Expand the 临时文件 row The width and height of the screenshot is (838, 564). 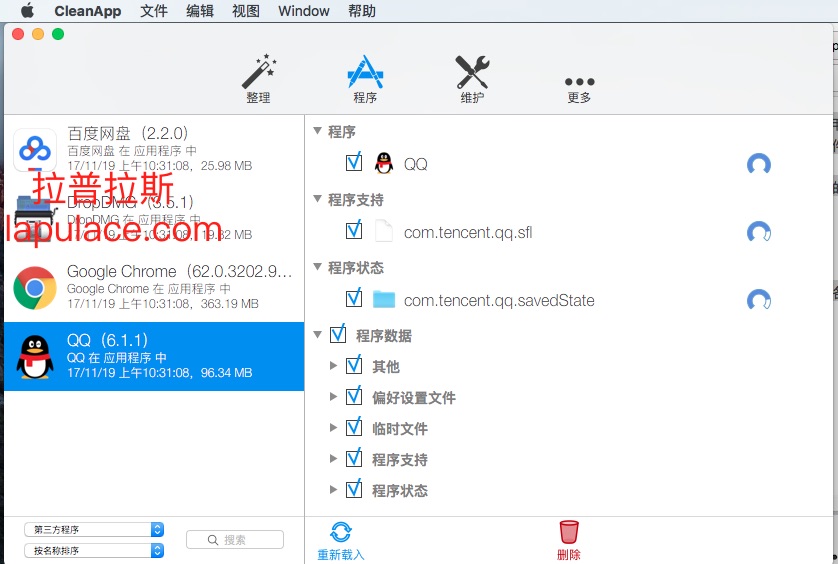[333, 428]
